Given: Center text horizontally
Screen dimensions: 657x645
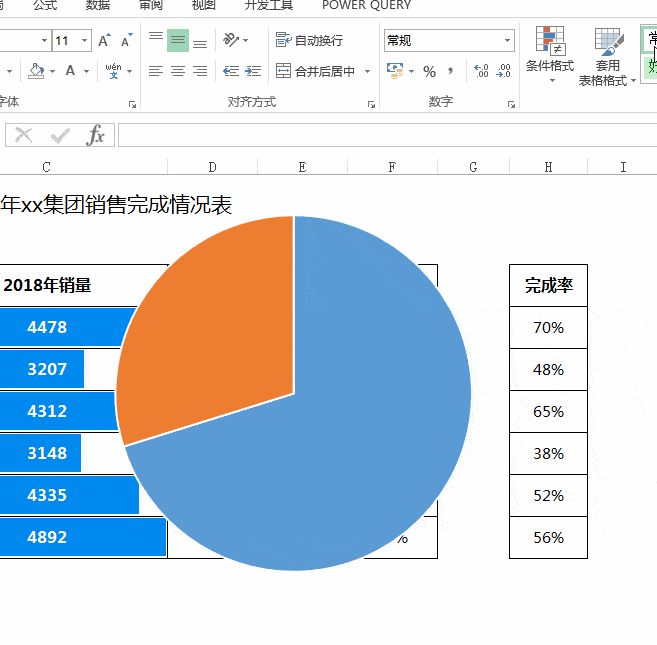Looking at the screenshot, I should [178, 71].
